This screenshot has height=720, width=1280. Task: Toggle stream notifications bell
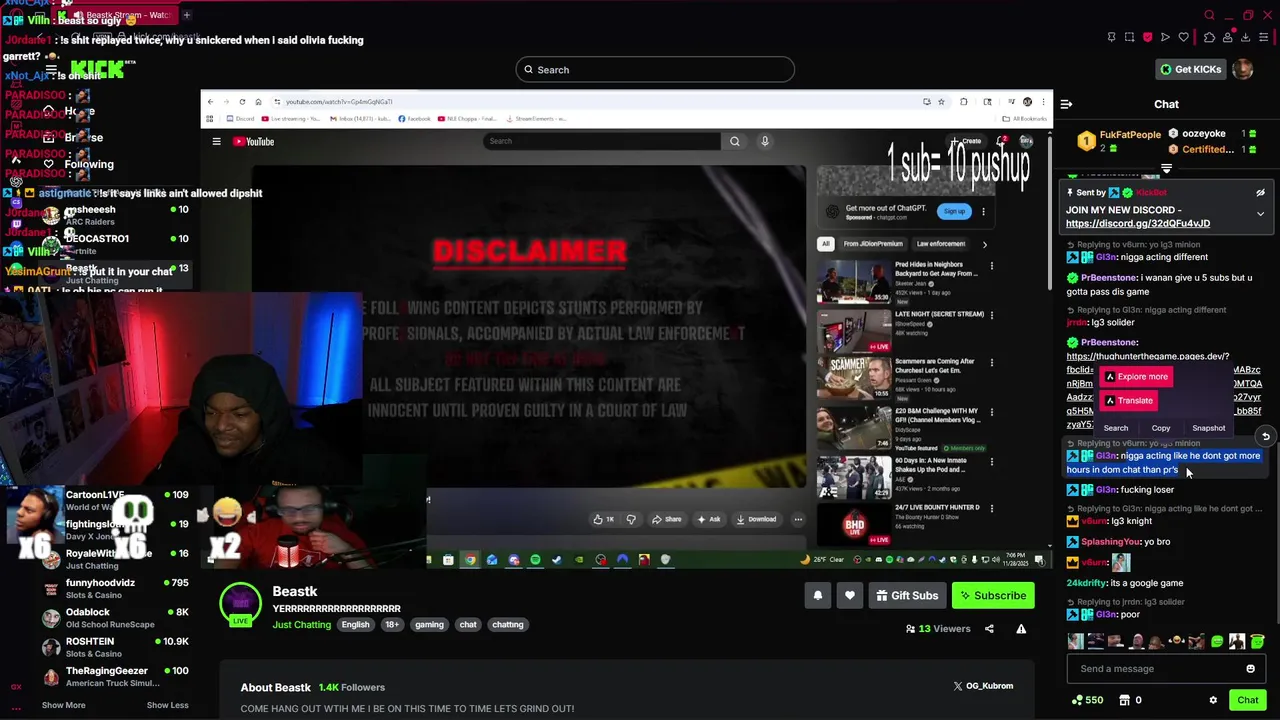(x=818, y=596)
